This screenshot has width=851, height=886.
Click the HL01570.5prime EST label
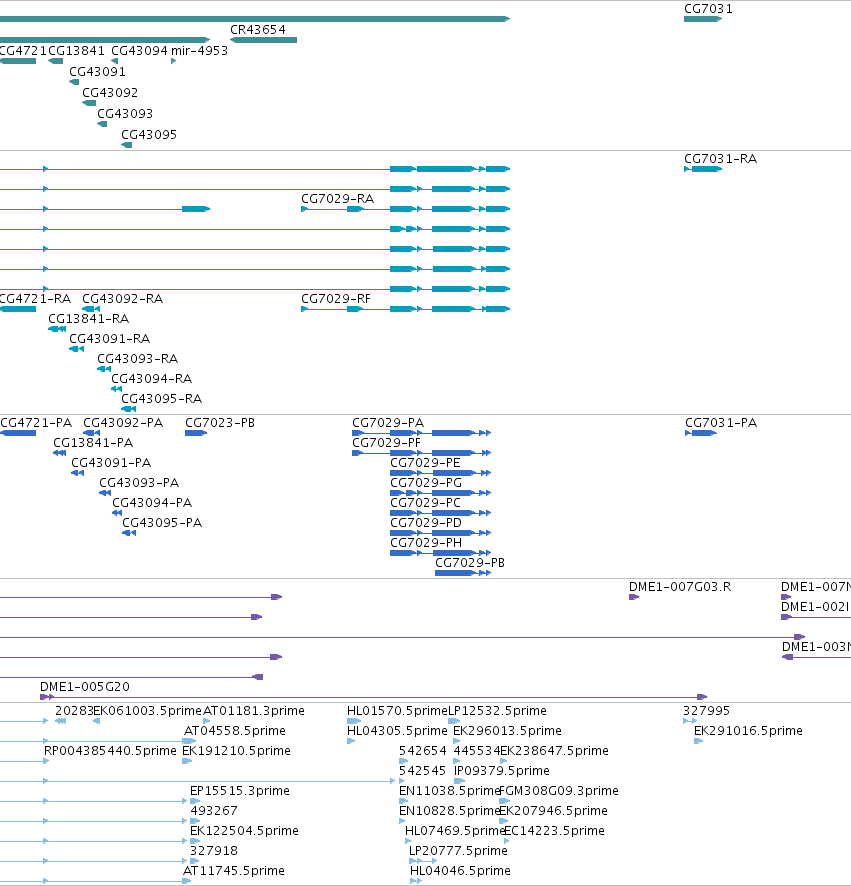[397, 711]
